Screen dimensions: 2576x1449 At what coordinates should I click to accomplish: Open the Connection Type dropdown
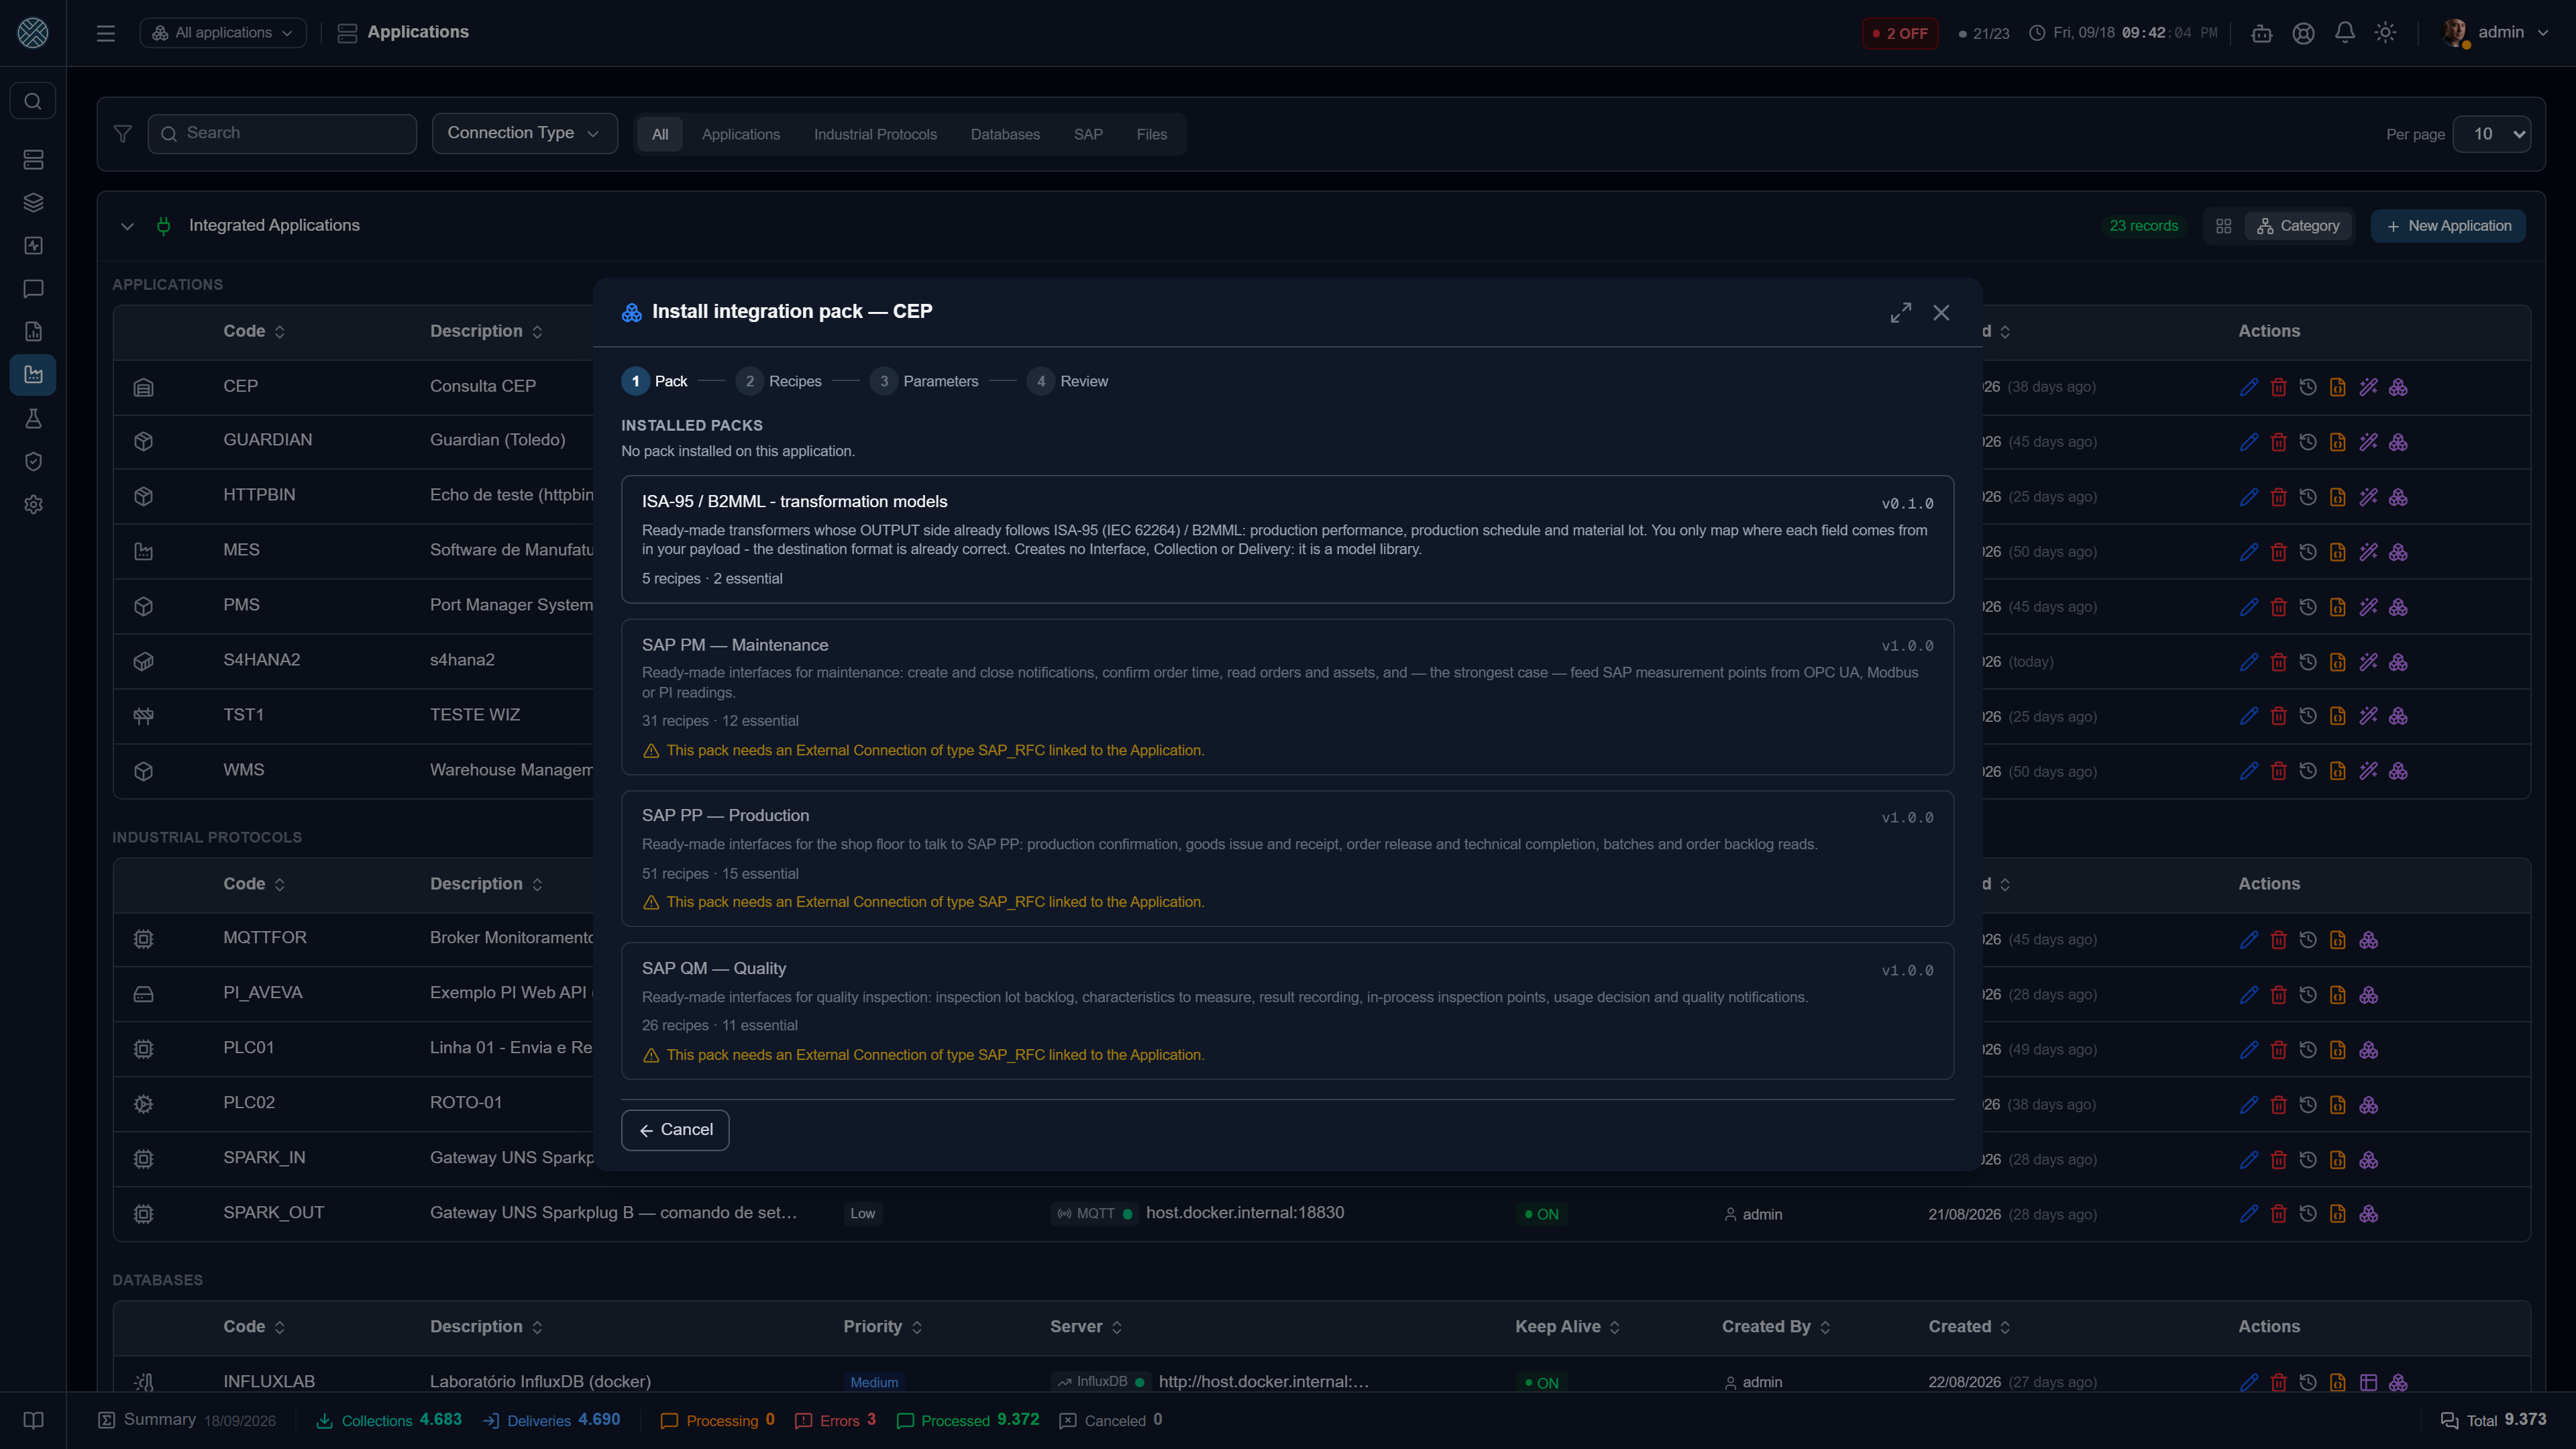point(524,133)
